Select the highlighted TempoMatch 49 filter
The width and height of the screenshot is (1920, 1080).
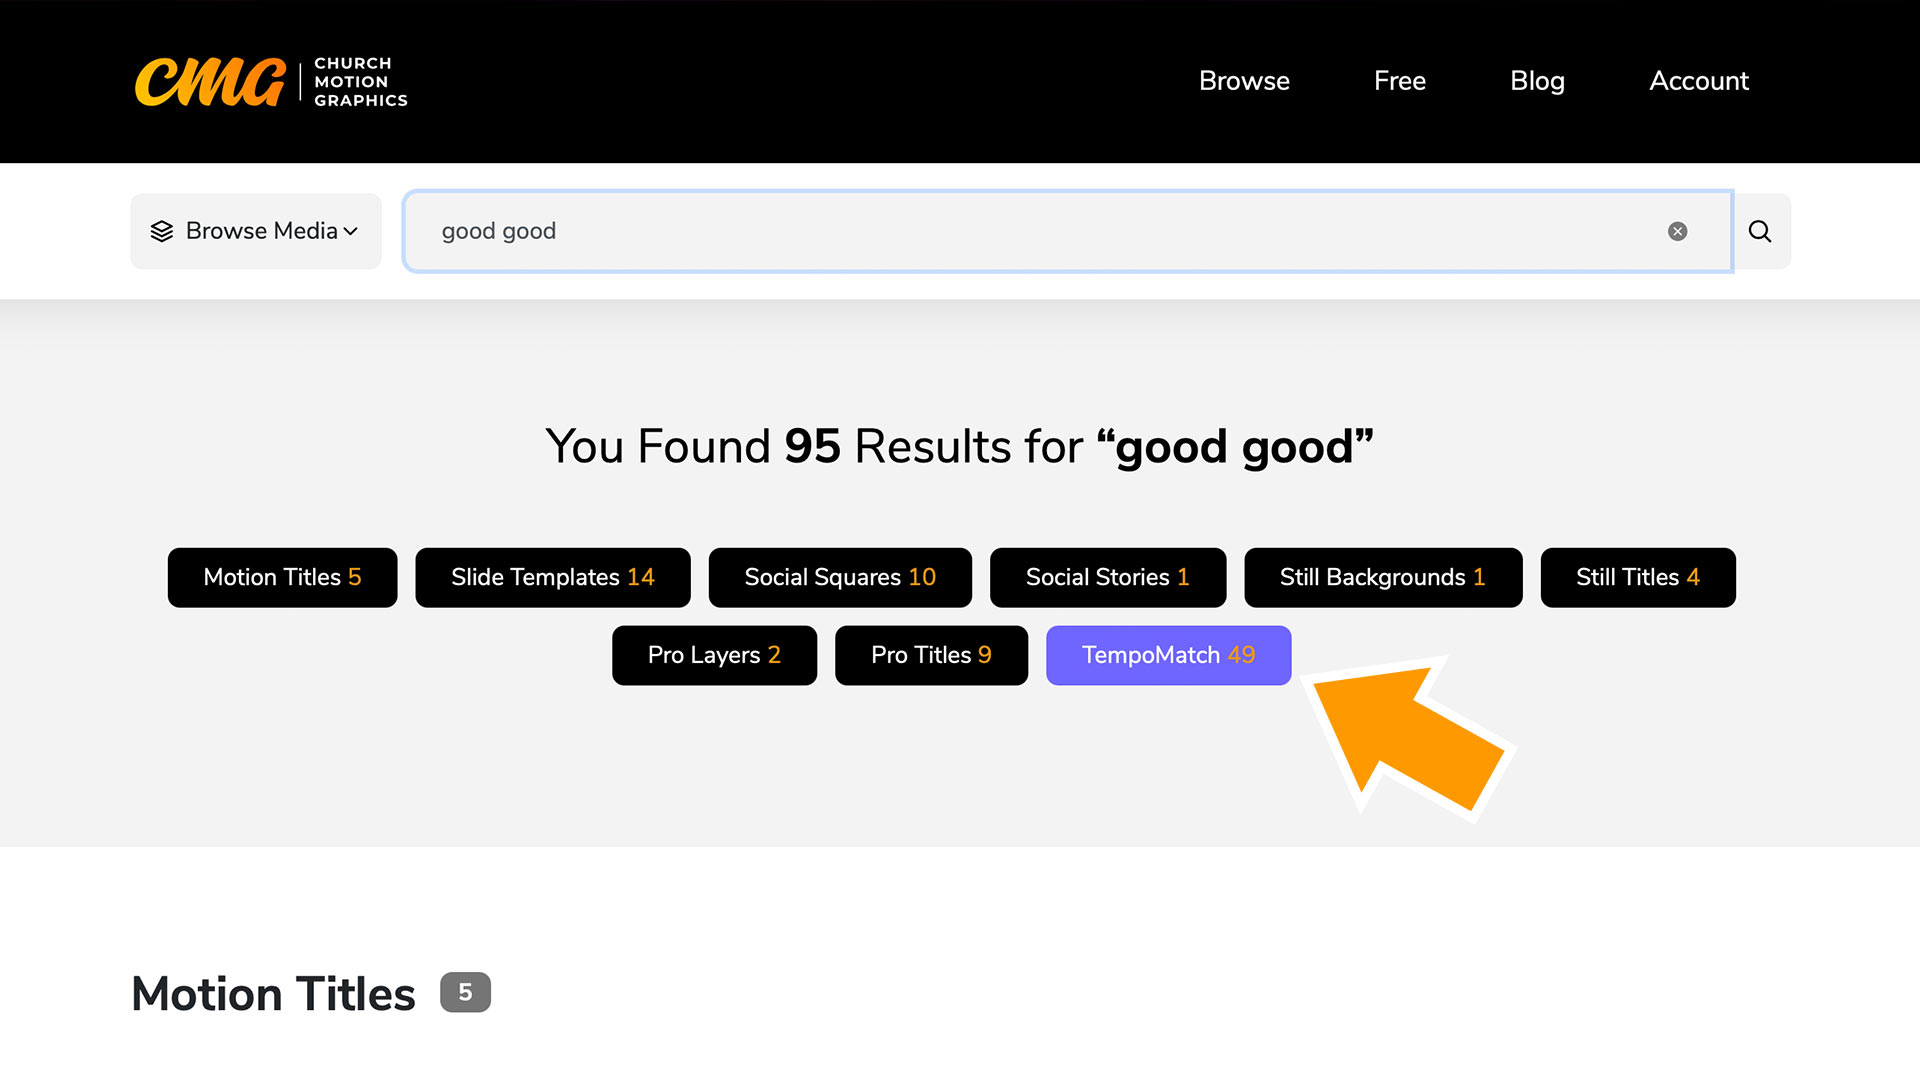tap(1167, 655)
